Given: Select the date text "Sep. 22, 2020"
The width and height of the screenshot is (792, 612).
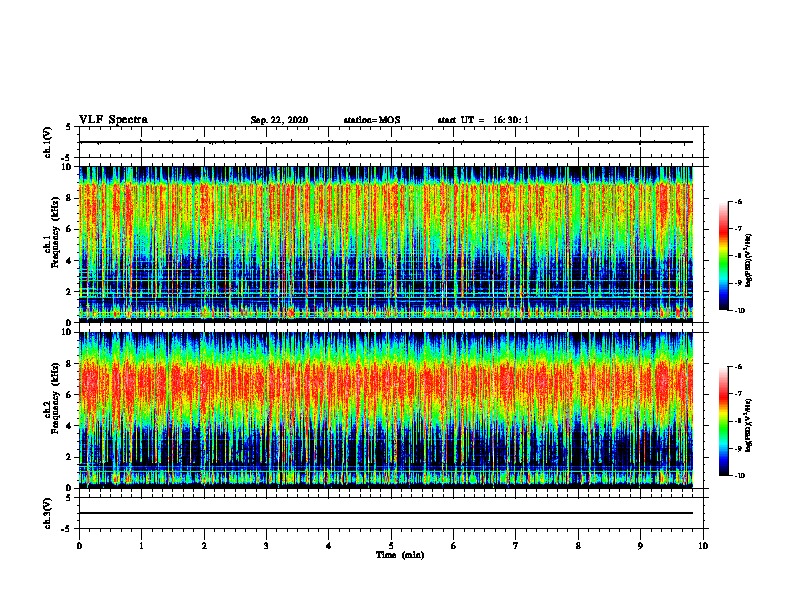Looking at the screenshot, I should [x=279, y=120].
